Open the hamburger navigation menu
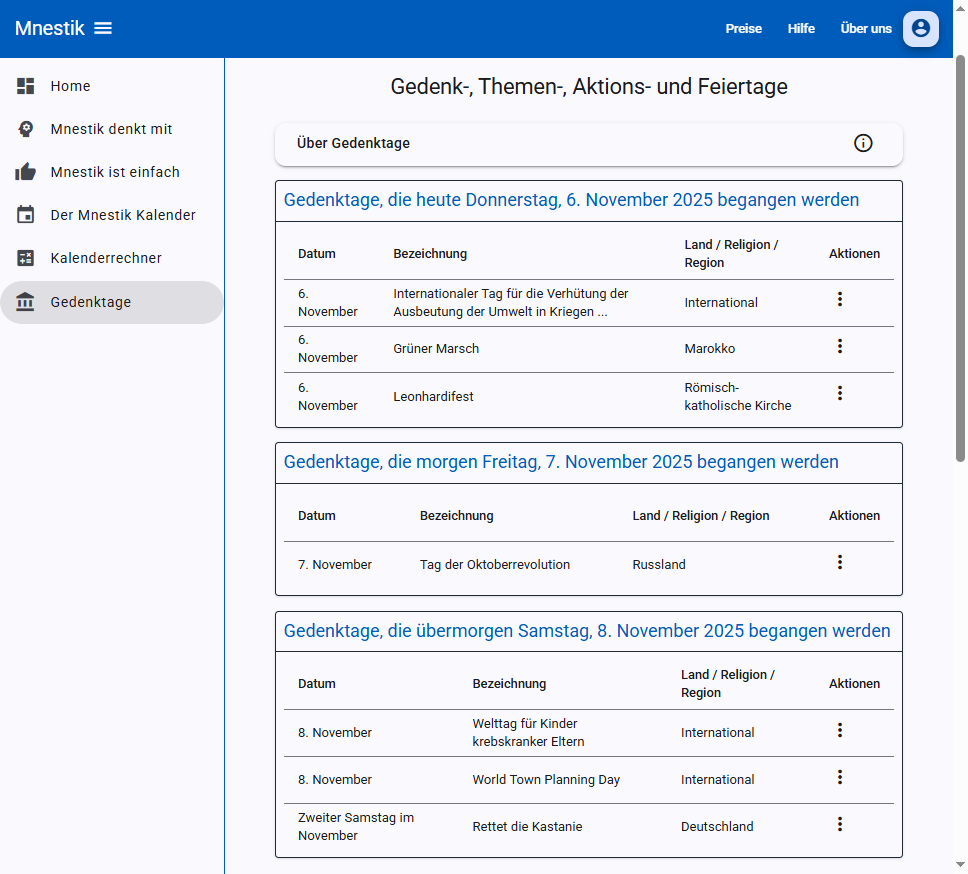 coord(103,28)
